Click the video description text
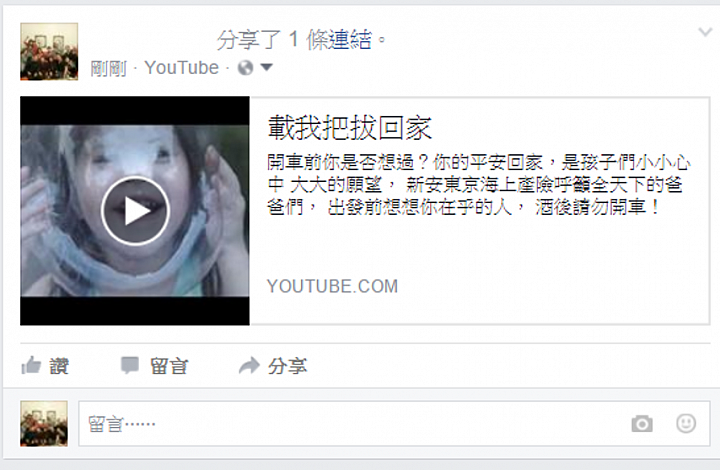This screenshot has width=720, height=470. pos(478,185)
